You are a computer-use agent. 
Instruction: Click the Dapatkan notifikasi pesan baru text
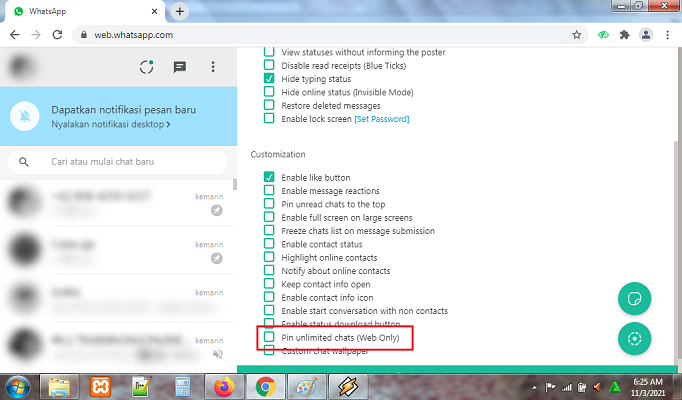coord(124,110)
